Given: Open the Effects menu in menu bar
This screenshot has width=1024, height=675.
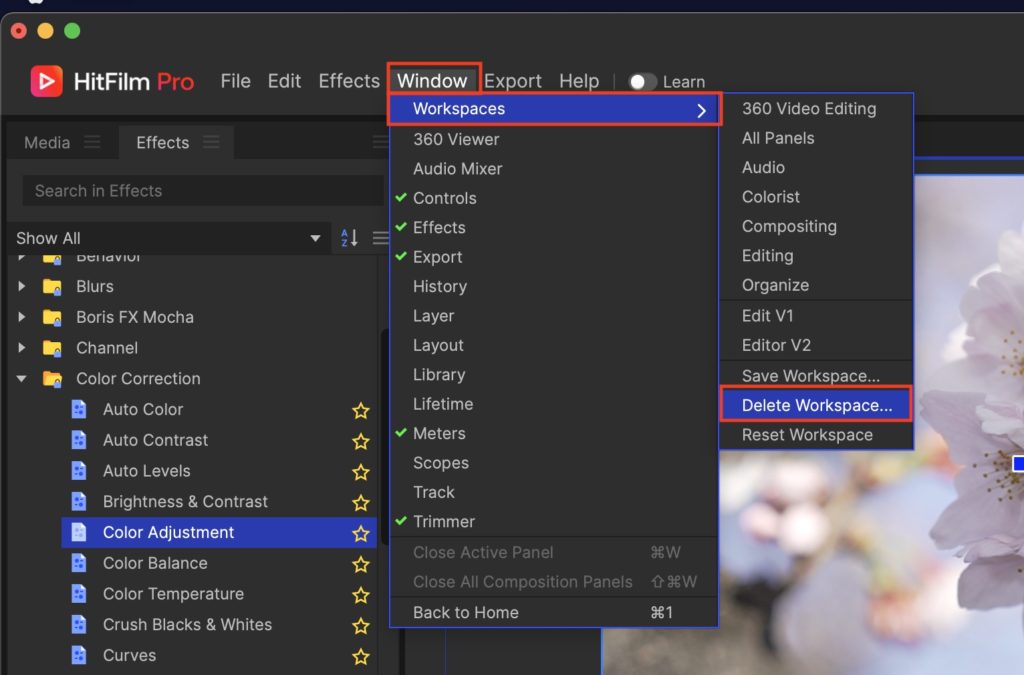Looking at the screenshot, I should 349,81.
